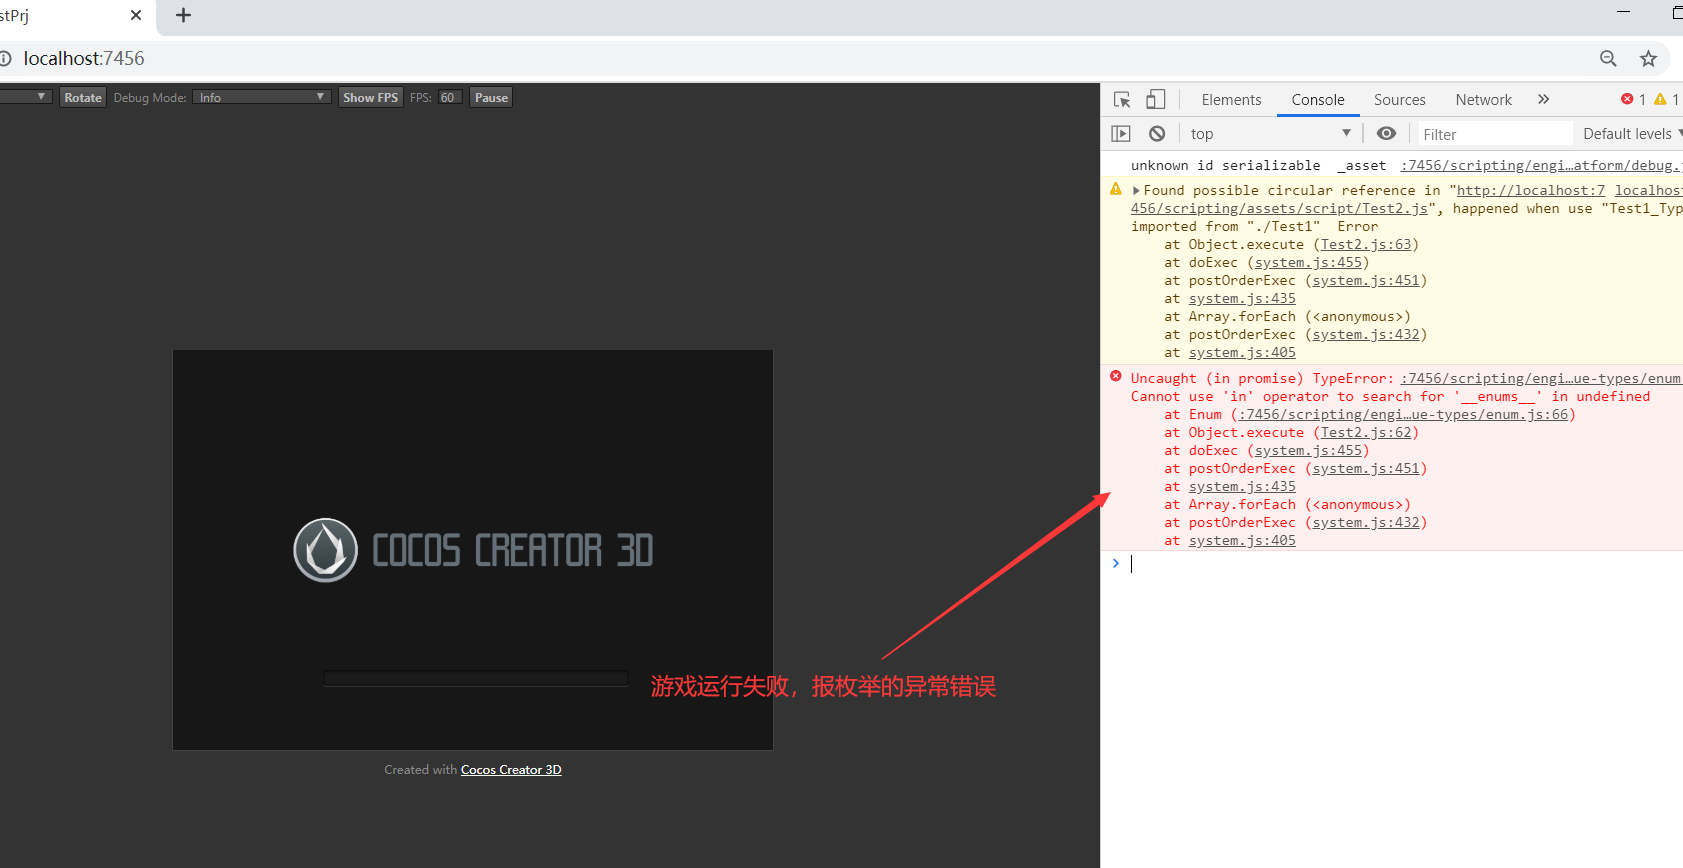Clear the console with the ban icon
Image resolution: width=1683 pixels, height=868 pixels.
[1157, 133]
